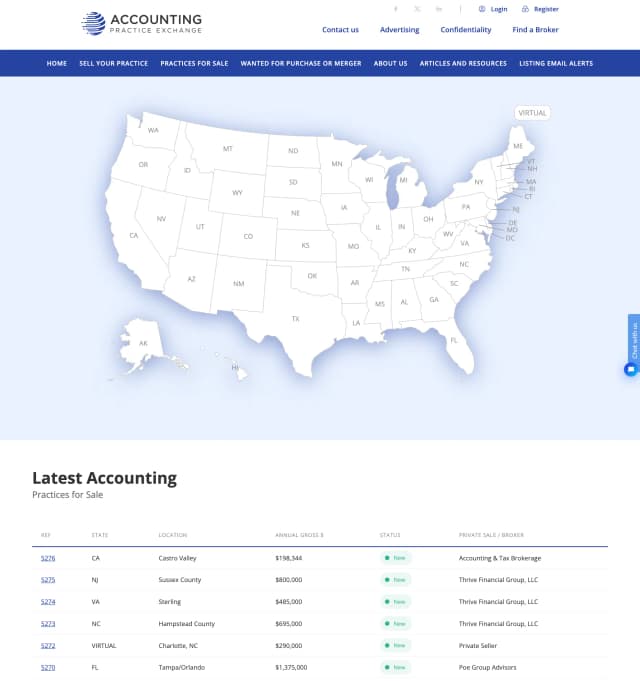
Task: Open the Contact us link
Action: [340, 30]
